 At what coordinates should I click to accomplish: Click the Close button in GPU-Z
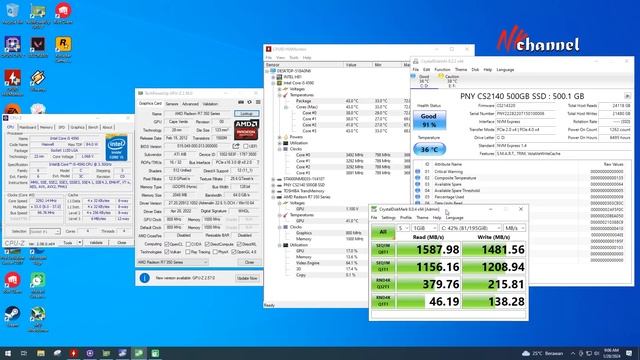click(x=249, y=262)
